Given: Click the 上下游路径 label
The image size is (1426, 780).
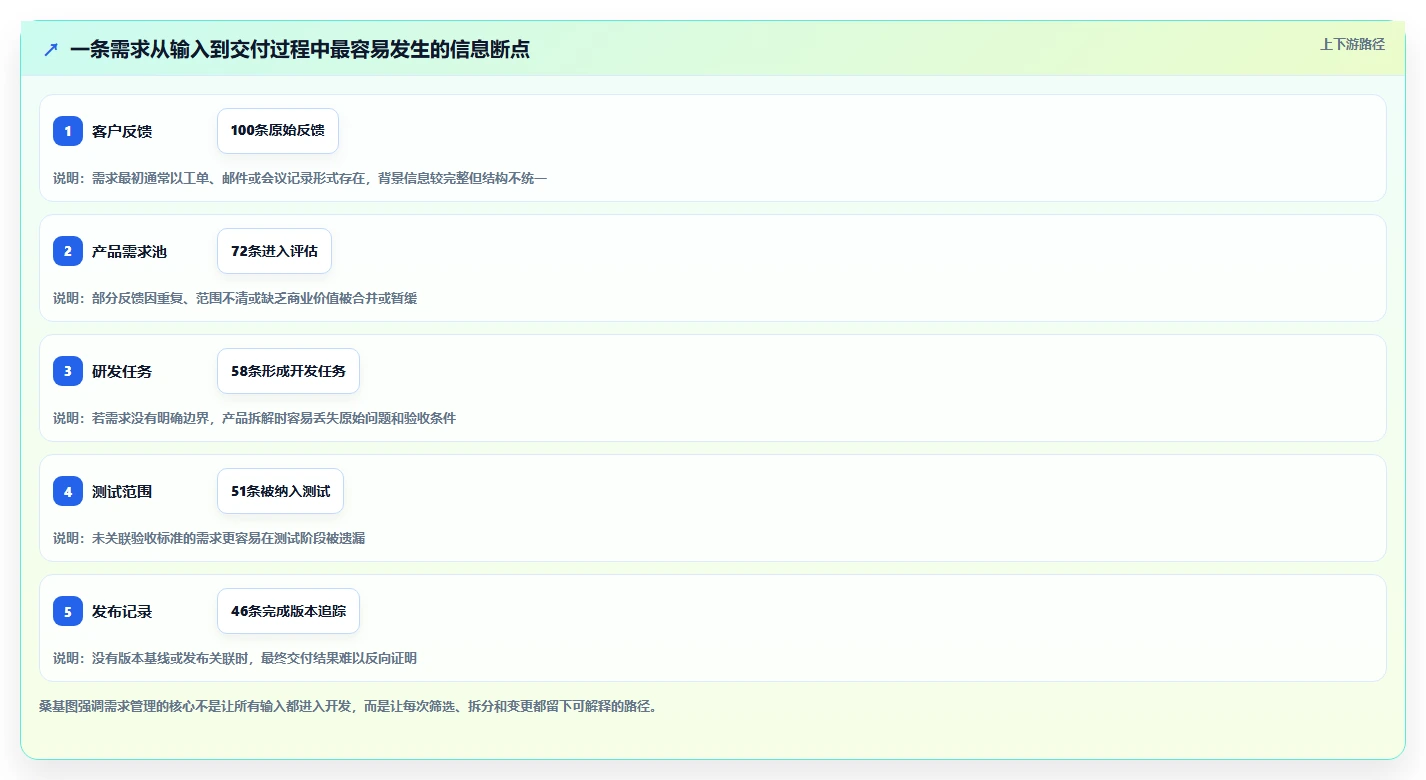Looking at the screenshot, I should [x=1352, y=44].
